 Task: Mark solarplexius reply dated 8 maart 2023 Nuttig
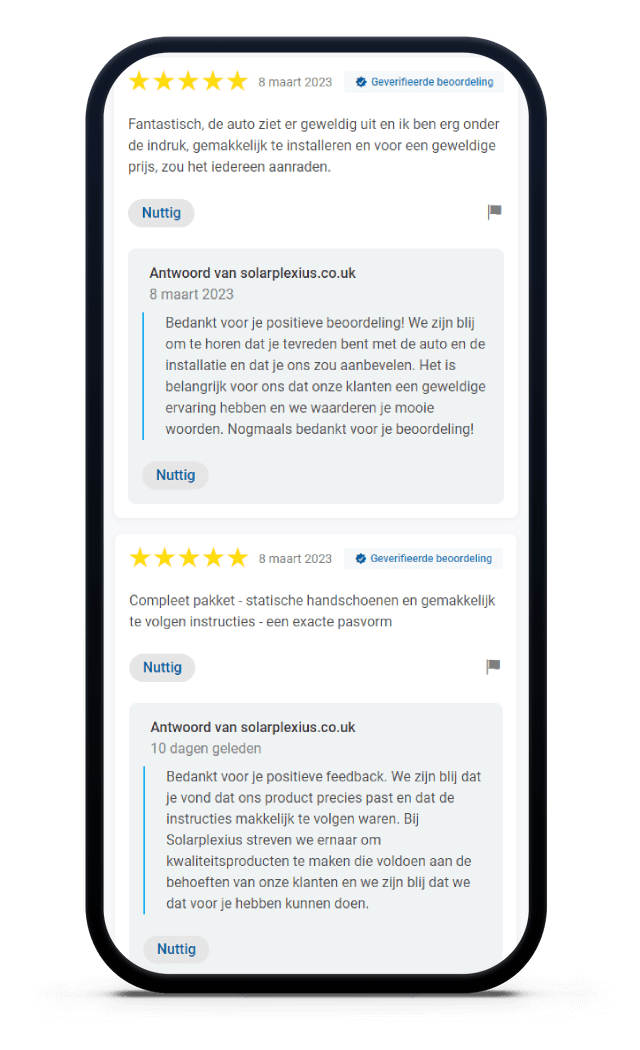pyautogui.click(x=175, y=475)
